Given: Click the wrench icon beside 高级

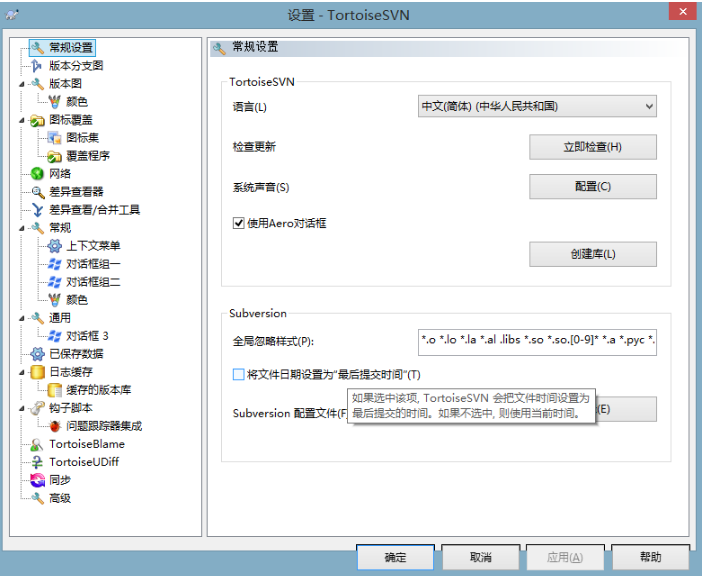Looking at the screenshot, I should click(x=37, y=498).
